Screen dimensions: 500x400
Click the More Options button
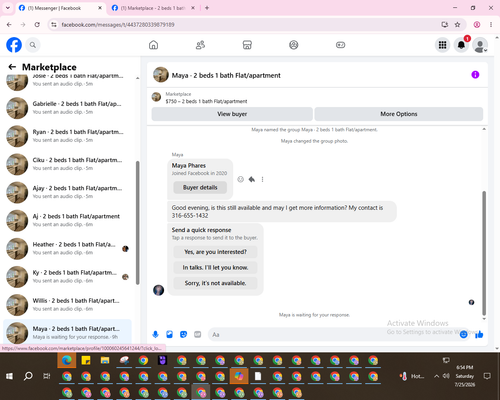click(x=399, y=114)
